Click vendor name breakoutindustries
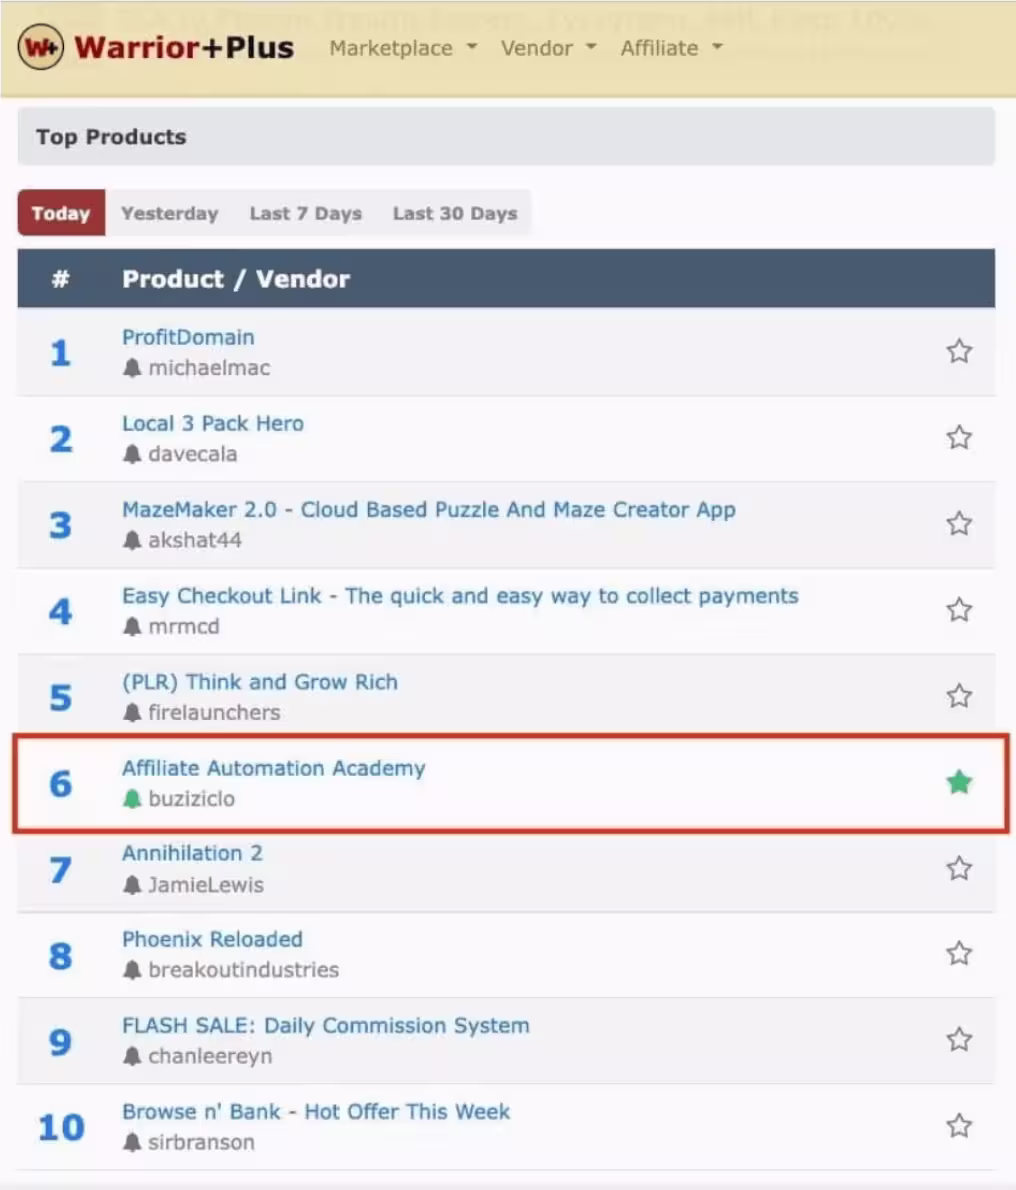This screenshot has width=1016, height=1190. 244,970
